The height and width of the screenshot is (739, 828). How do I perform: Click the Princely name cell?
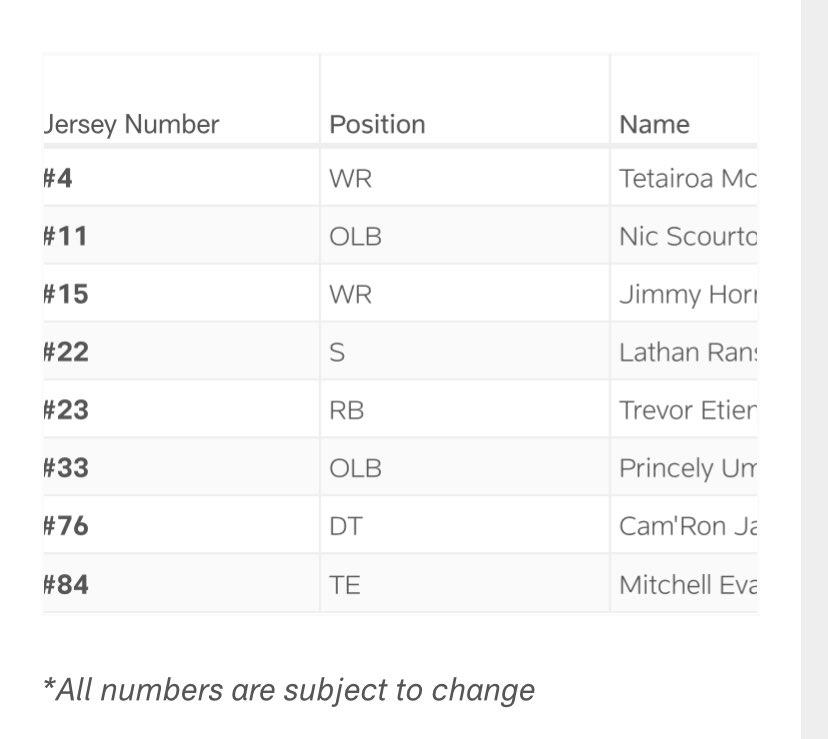[684, 467]
